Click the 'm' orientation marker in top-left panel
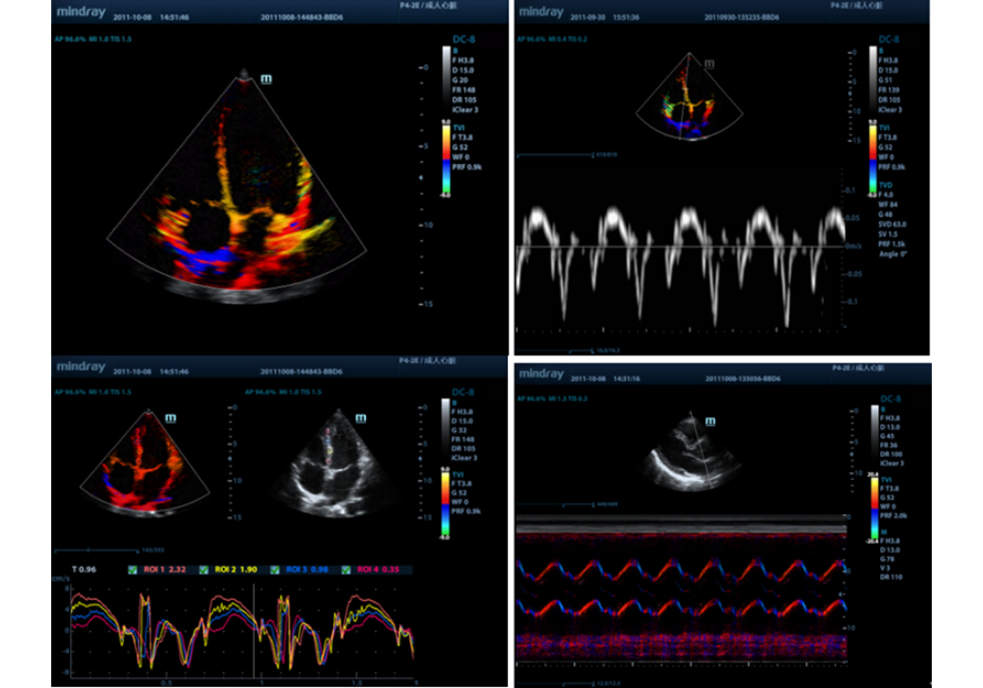 click(x=266, y=78)
